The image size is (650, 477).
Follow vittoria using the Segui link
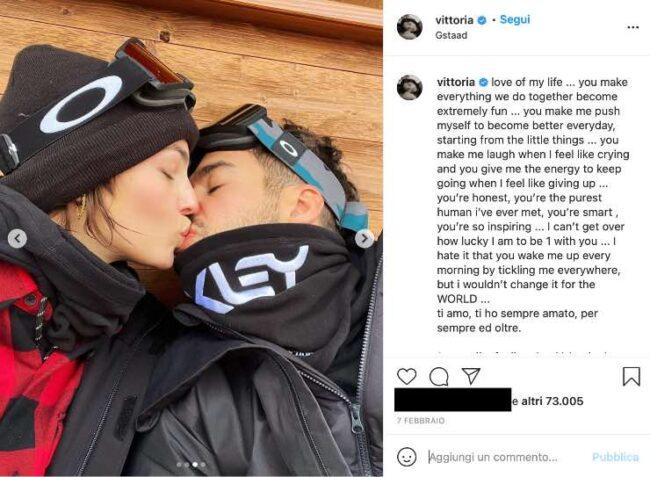pyautogui.click(x=514, y=19)
